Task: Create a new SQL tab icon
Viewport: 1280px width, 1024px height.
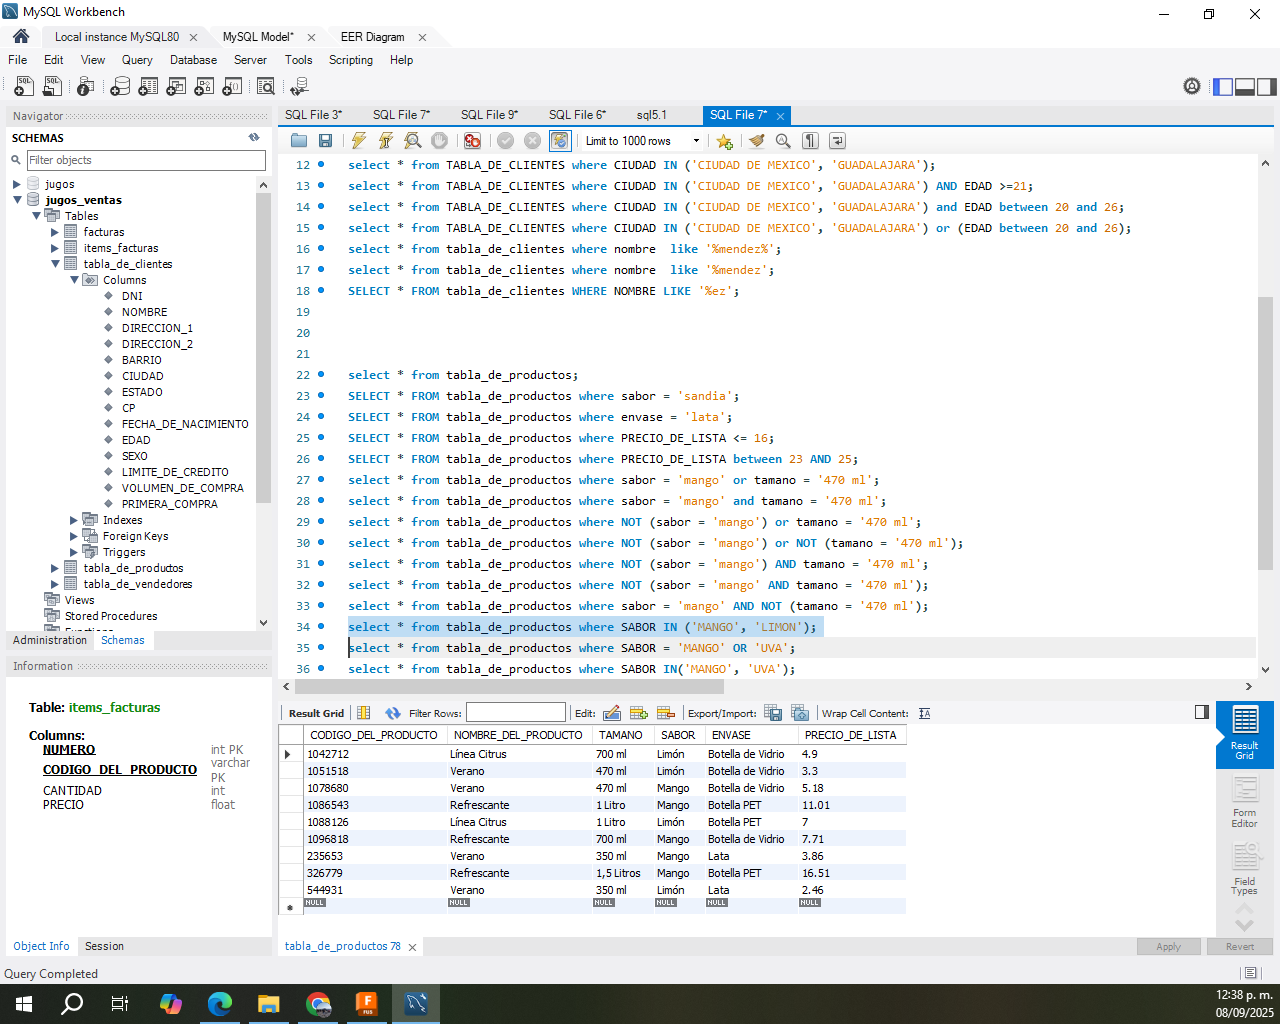Action: (x=24, y=87)
